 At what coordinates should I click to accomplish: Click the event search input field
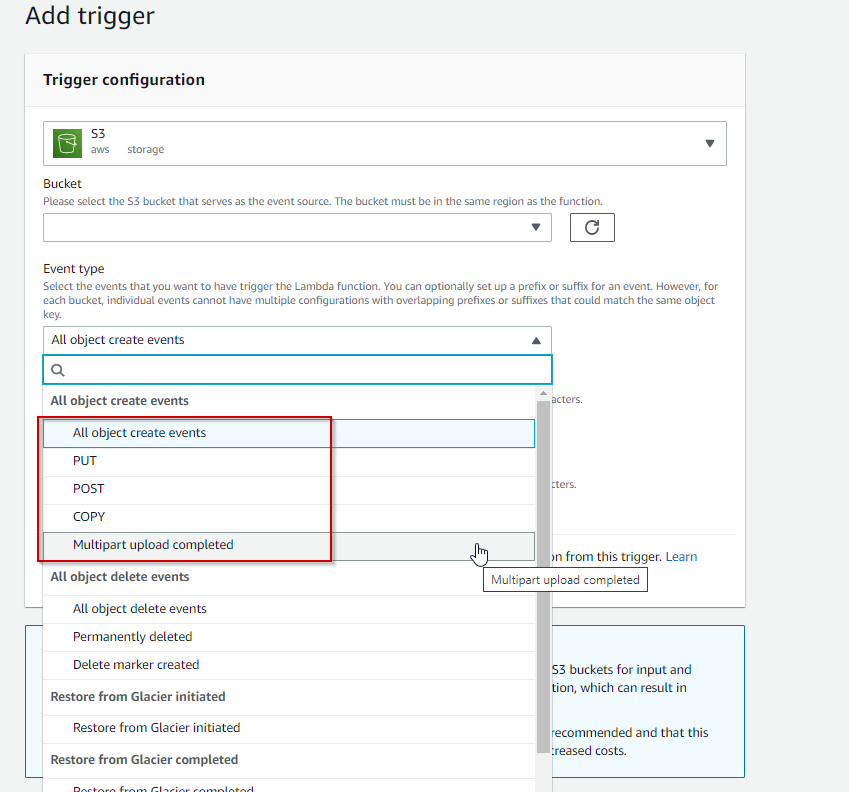click(x=297, y=370)
